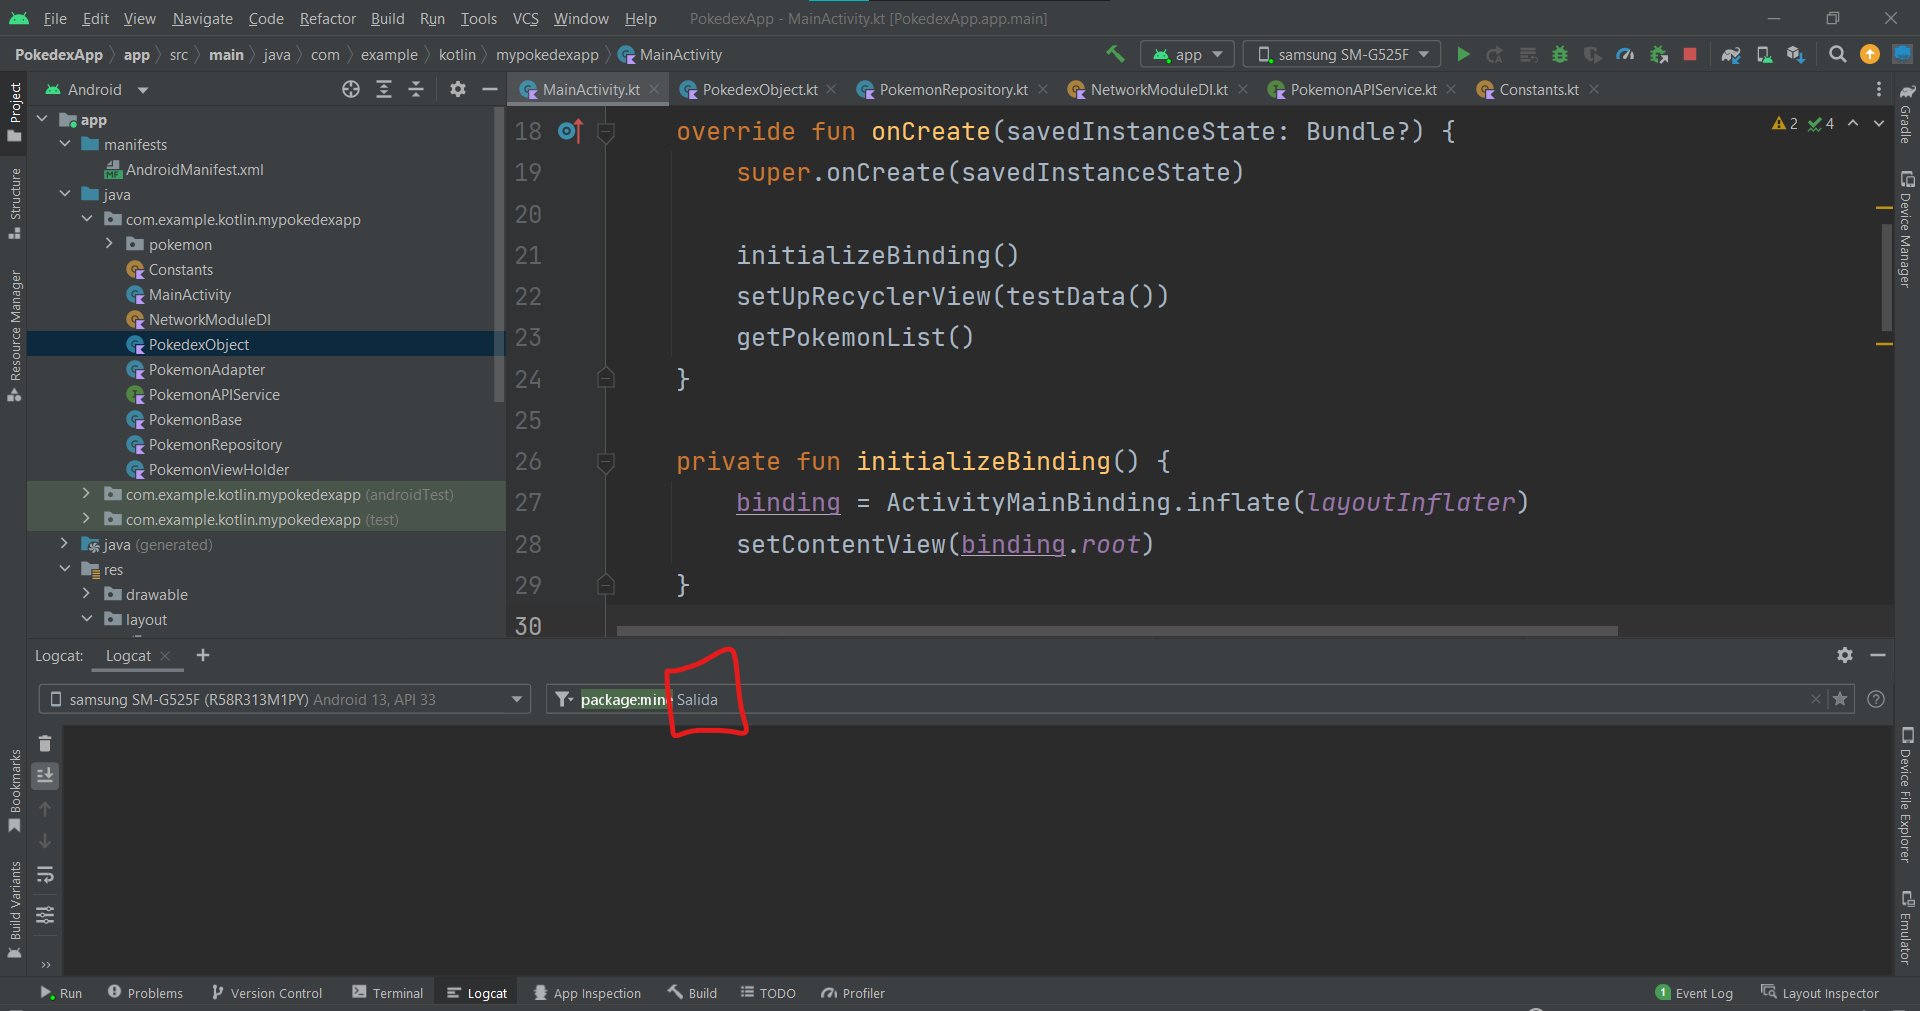The width and height of the screenshot is (1920, 1011).
Task: Open Search Everywhere magnifier icon
Action: (1837, 54)
